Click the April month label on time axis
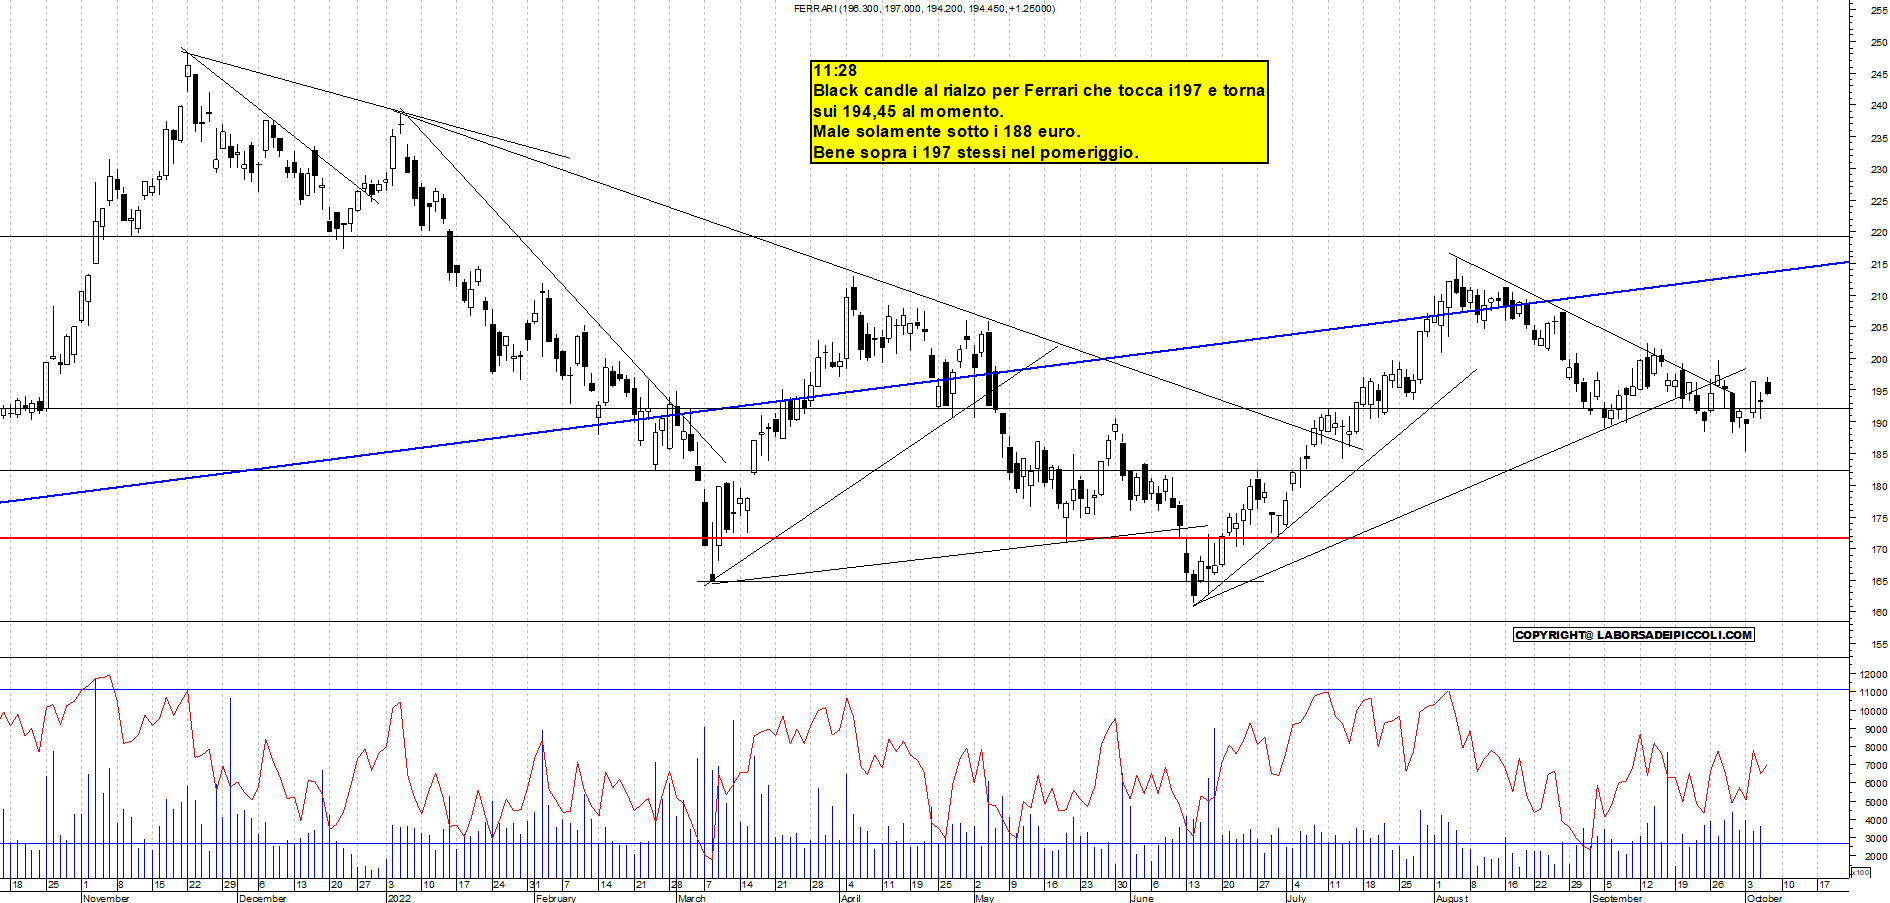Image resolution: width=1890 pixels, height=903 pixels. point(851,898)
